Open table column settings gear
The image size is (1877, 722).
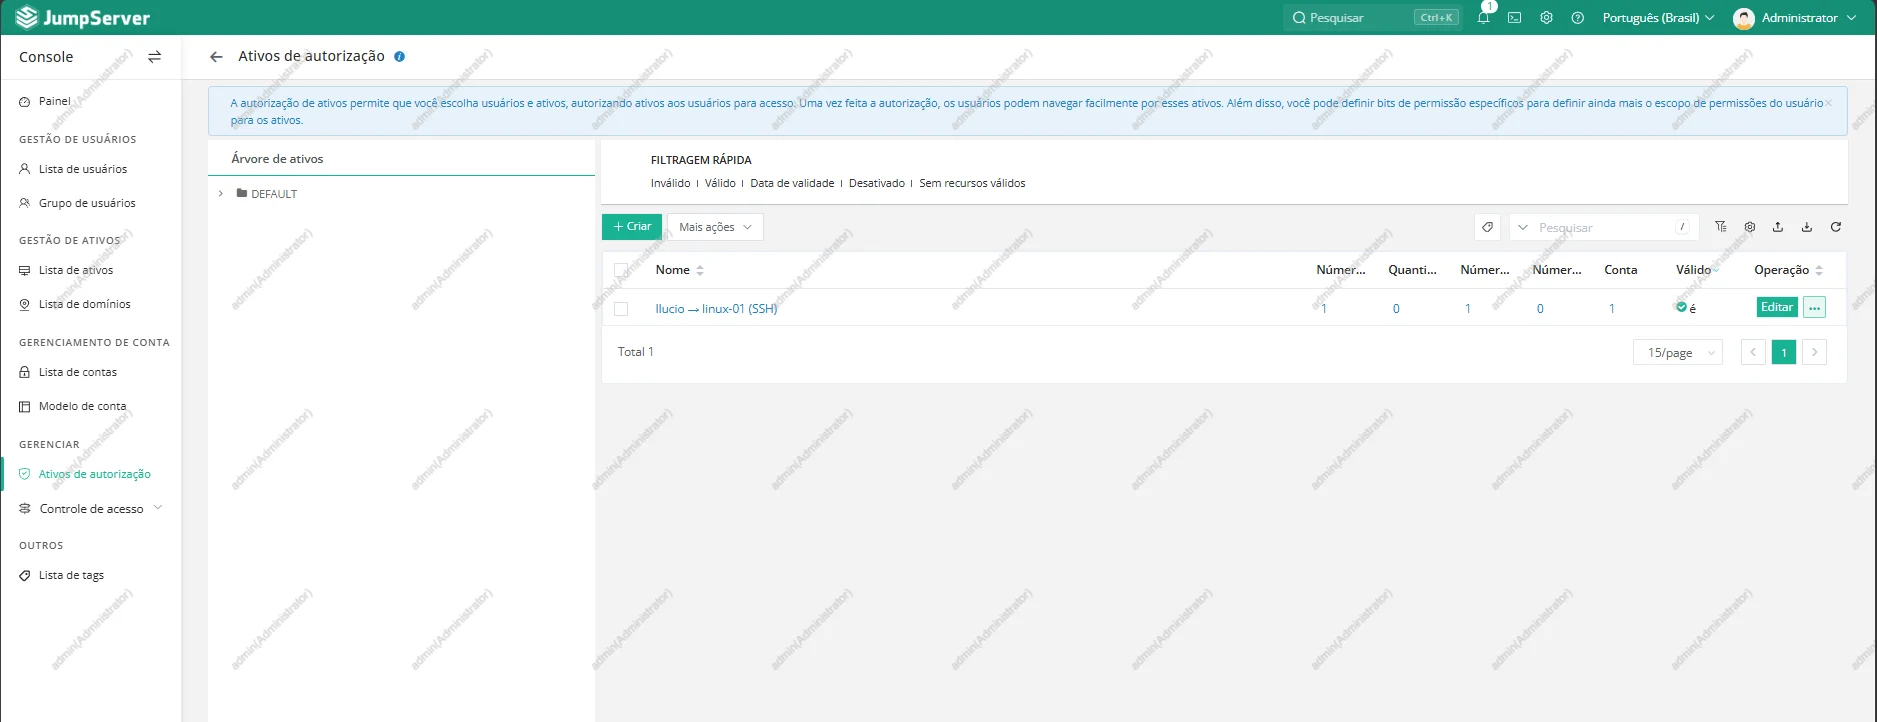1750,227
